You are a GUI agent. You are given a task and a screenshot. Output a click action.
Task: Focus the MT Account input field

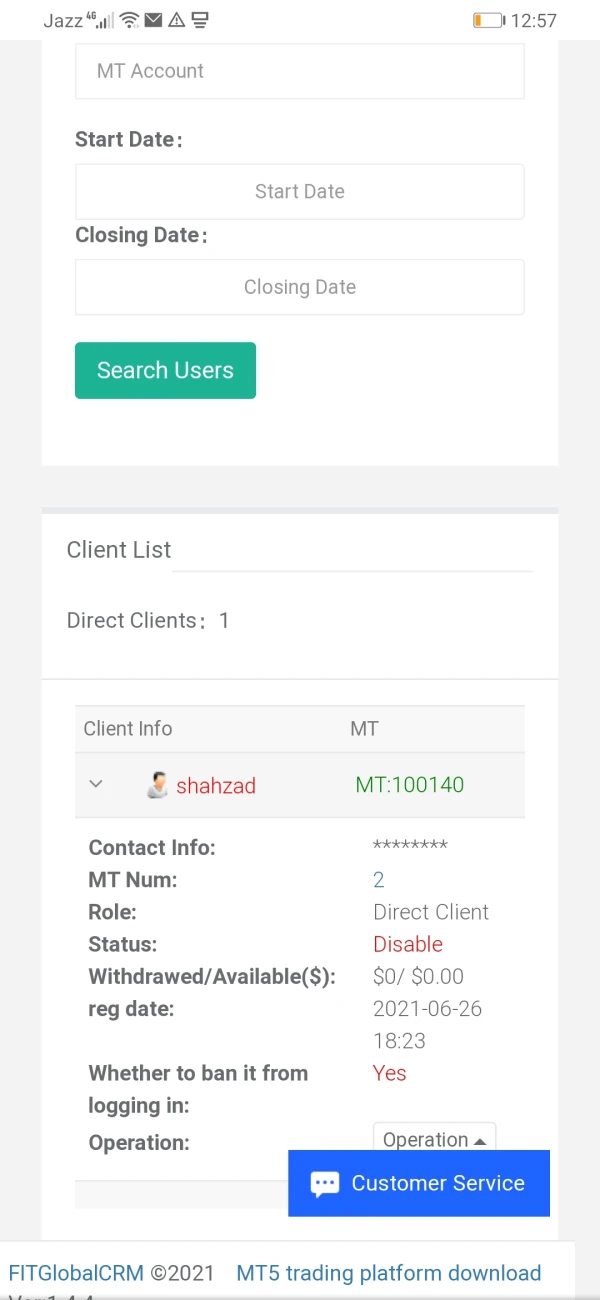(300, 71)
